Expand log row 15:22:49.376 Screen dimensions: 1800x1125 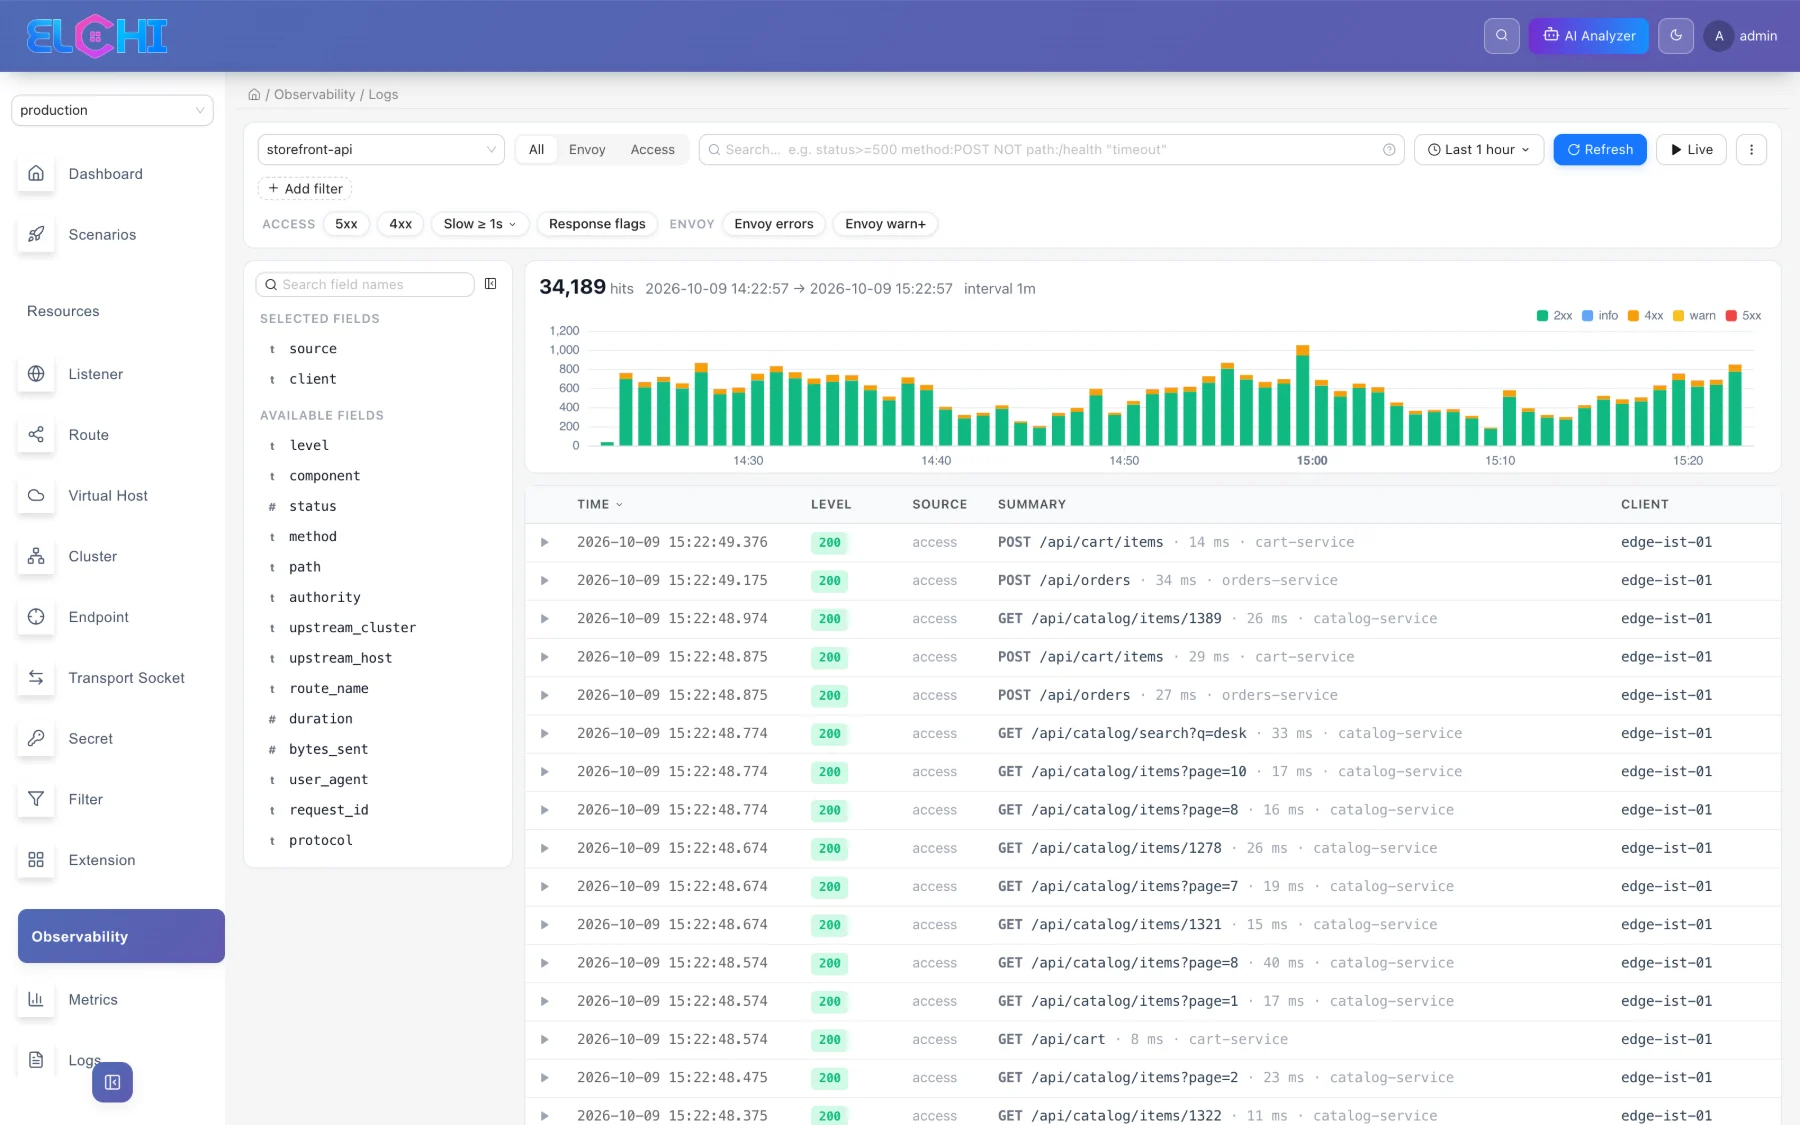(x=545, y=543)
